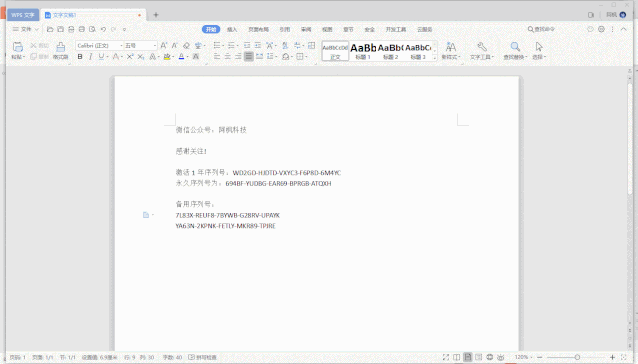Expand the font color dropdown arrow
This screenshot has height=364, width=638.
point(188,57)
